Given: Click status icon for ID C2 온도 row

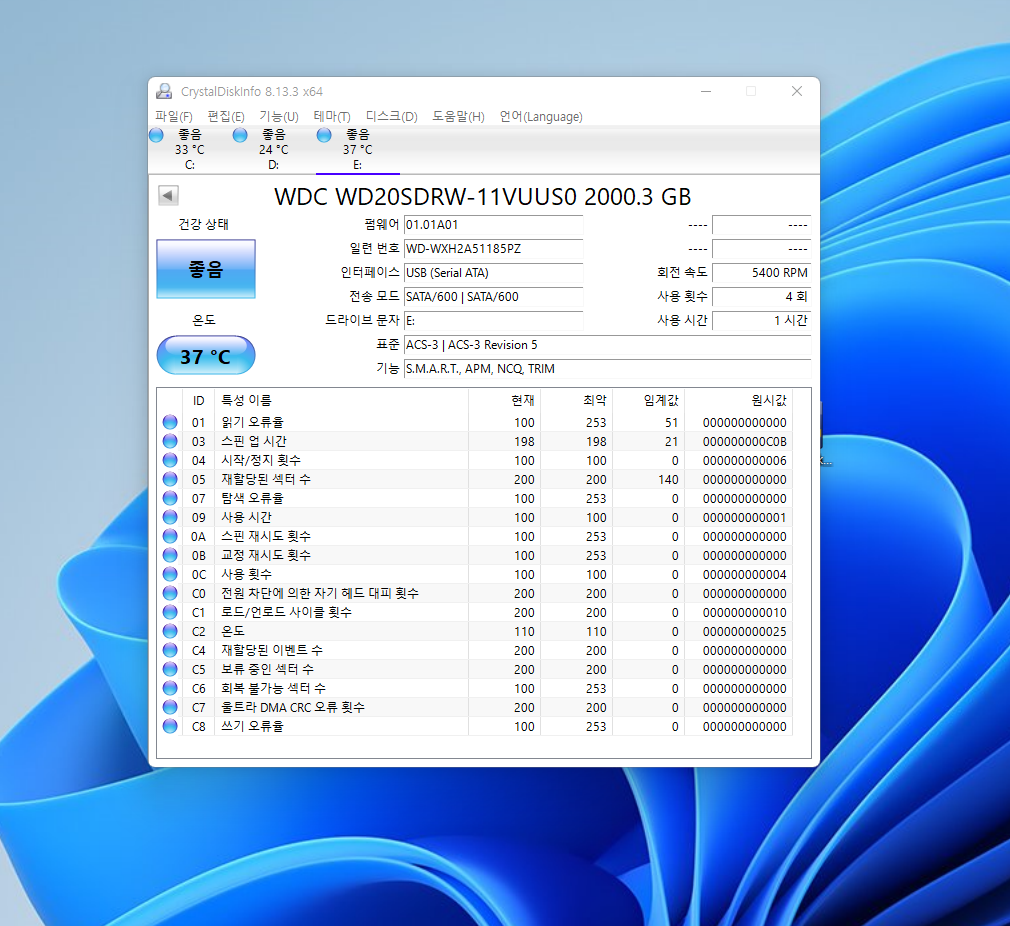Looking at the screenshot, I should tap(170, 631).
